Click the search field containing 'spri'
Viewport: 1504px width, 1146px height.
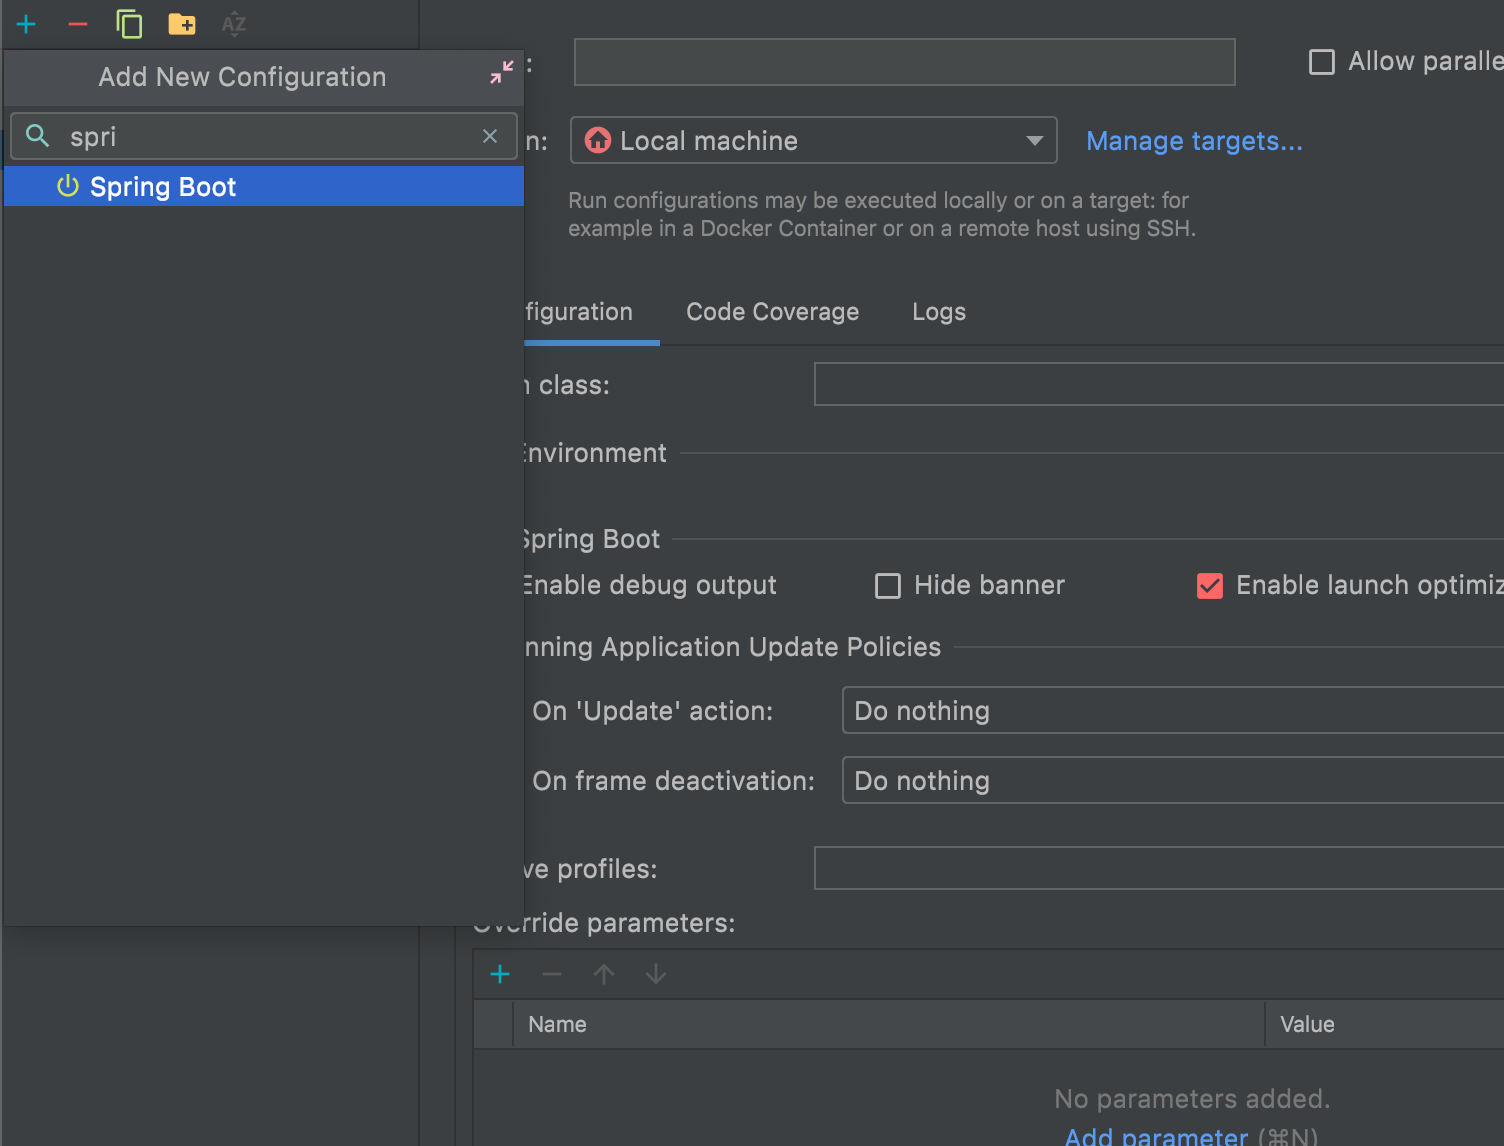tap(264, 136)
